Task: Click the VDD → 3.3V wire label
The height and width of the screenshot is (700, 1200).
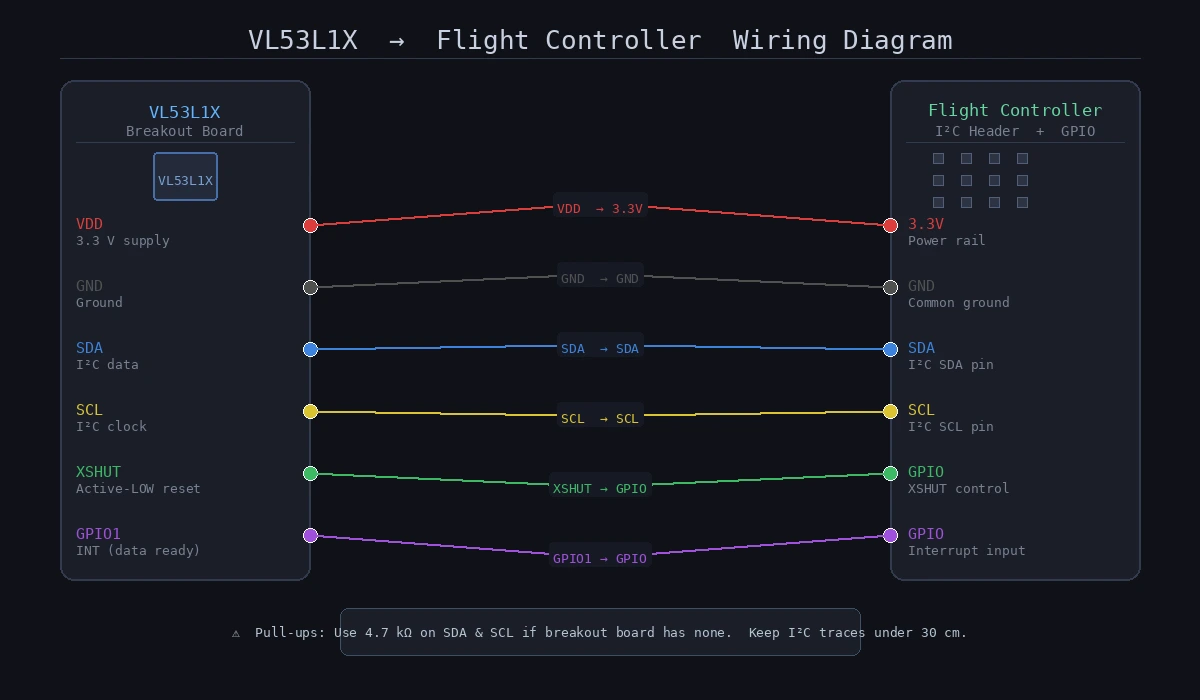Action: click(600, 209)
